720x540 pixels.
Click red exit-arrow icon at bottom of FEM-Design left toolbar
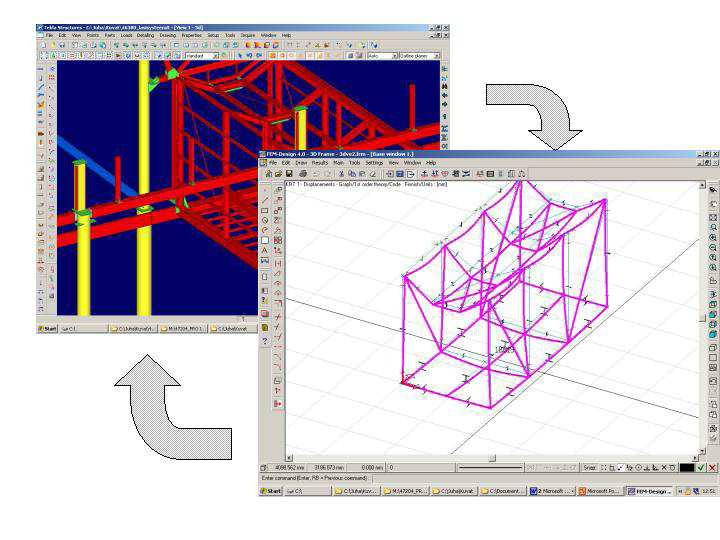point(277,403)
